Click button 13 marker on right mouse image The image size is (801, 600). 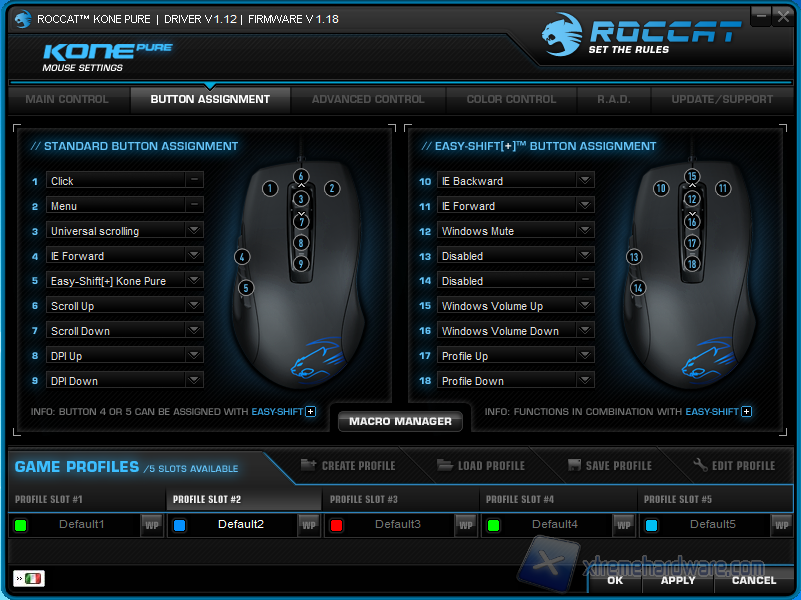click(x=633, y=257)
